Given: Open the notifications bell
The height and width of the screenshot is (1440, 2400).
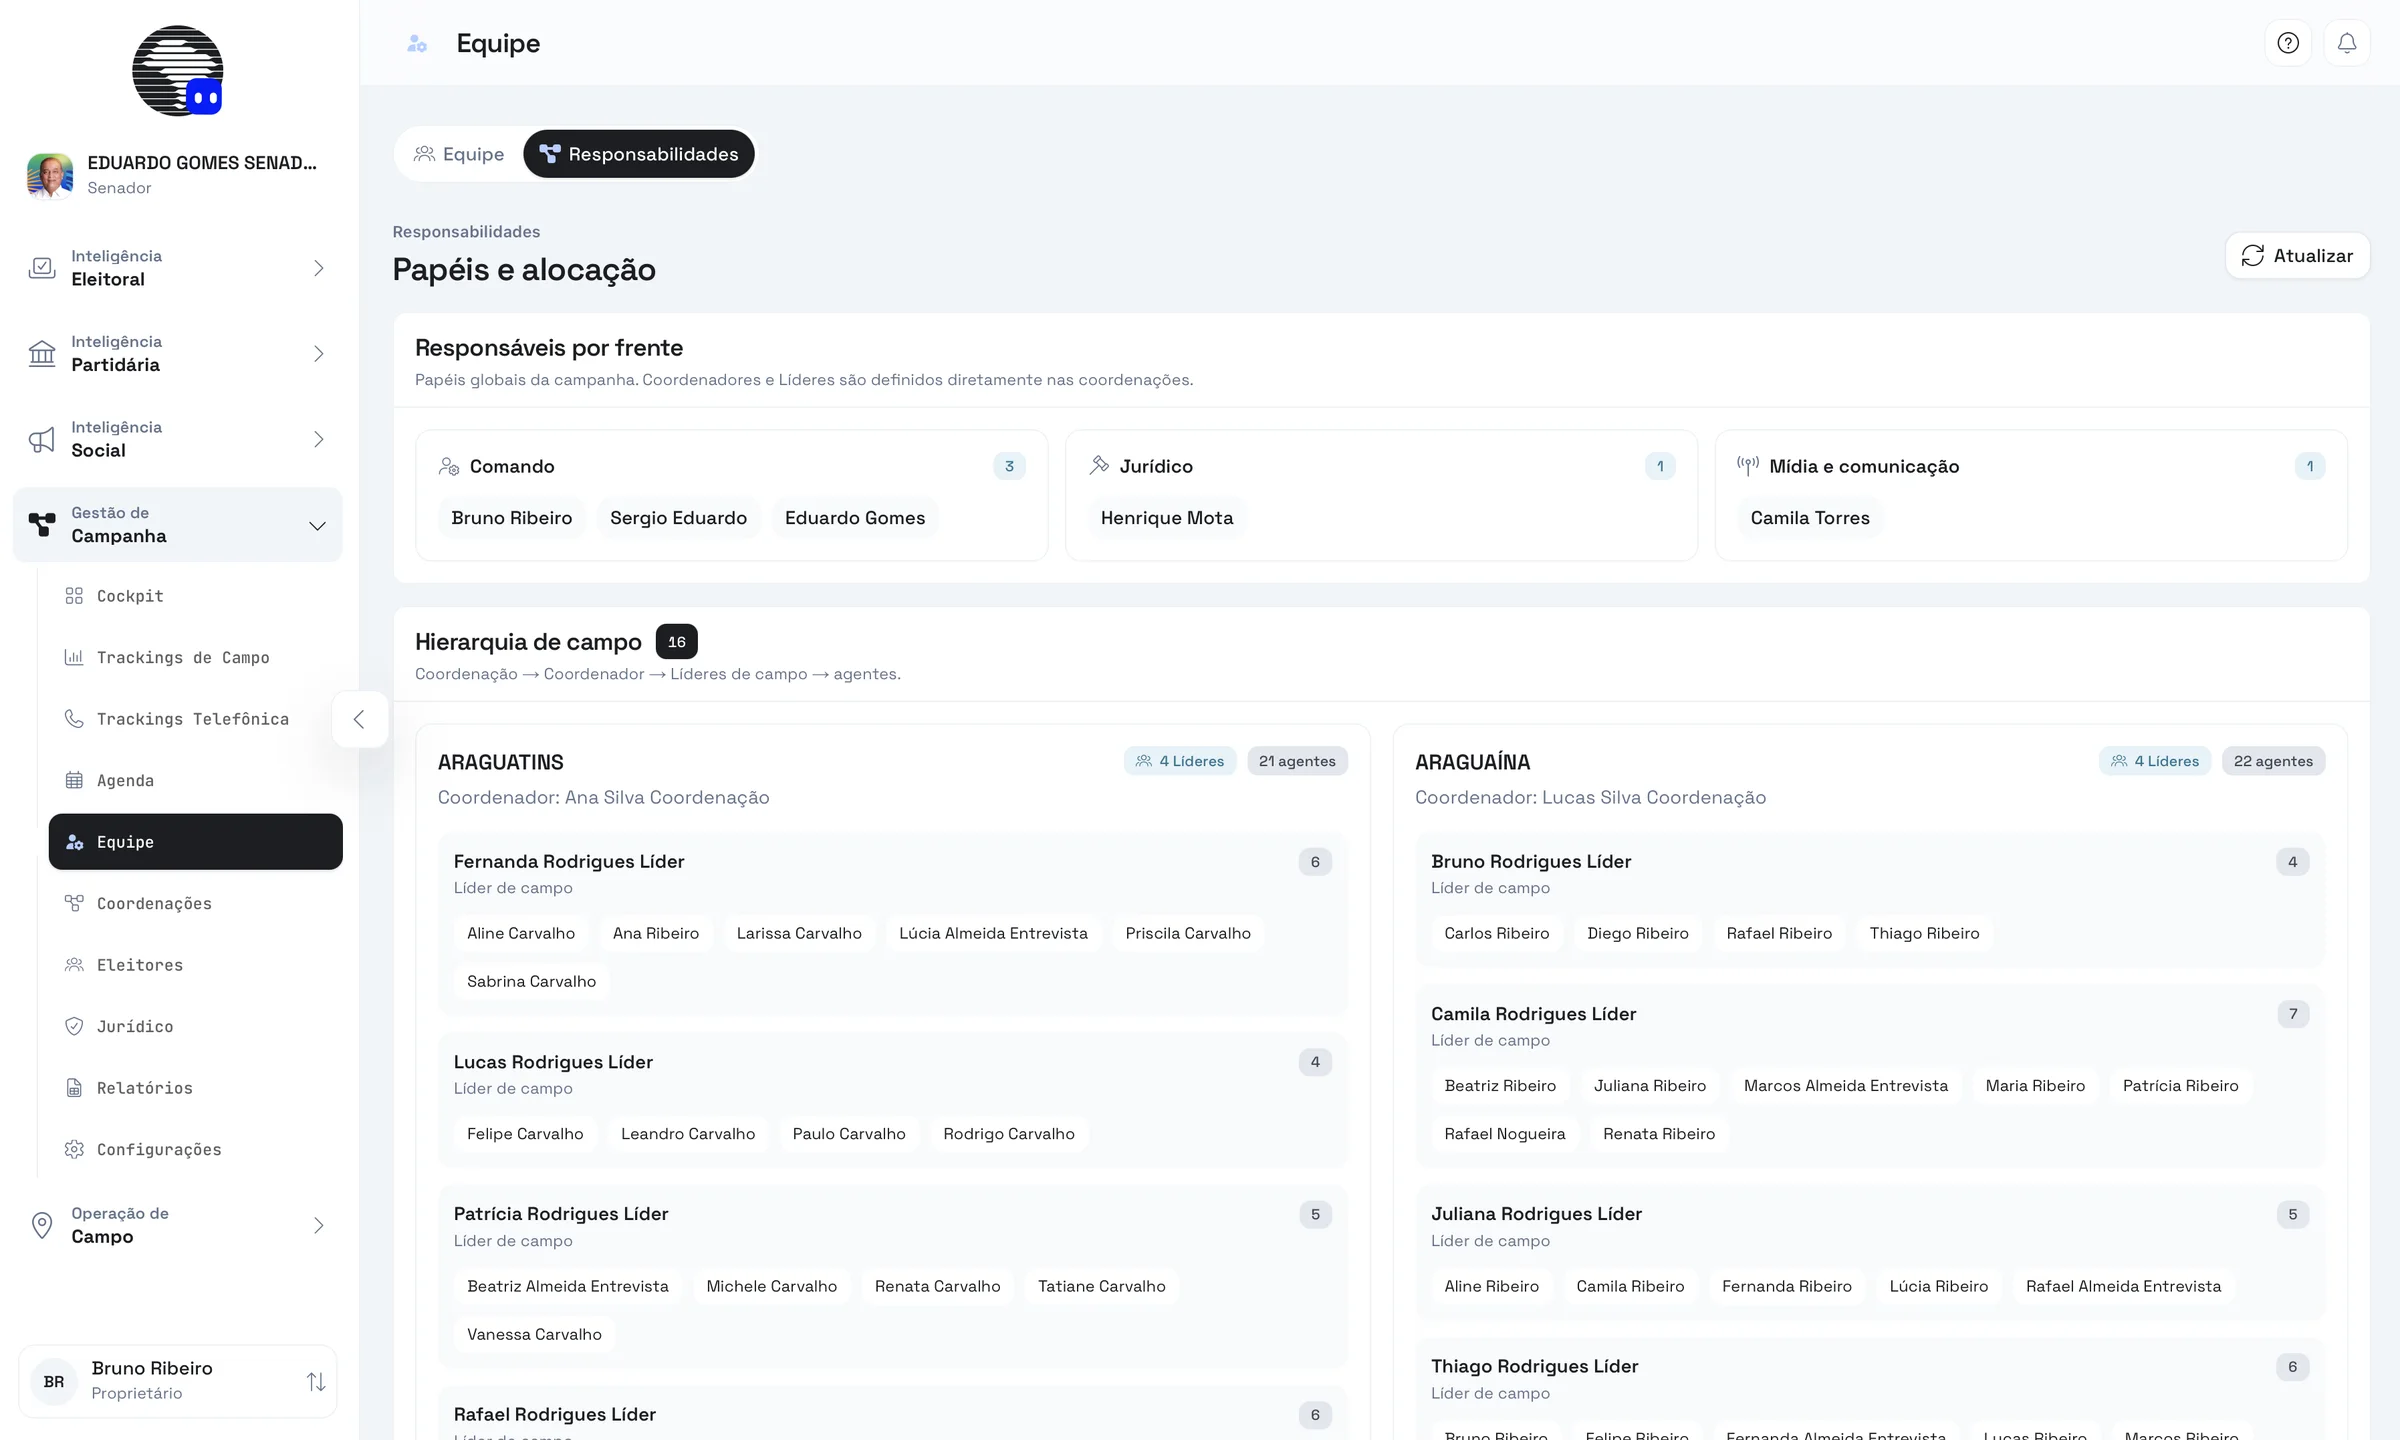Looking at the screenshot, I should click(2347, 43).
